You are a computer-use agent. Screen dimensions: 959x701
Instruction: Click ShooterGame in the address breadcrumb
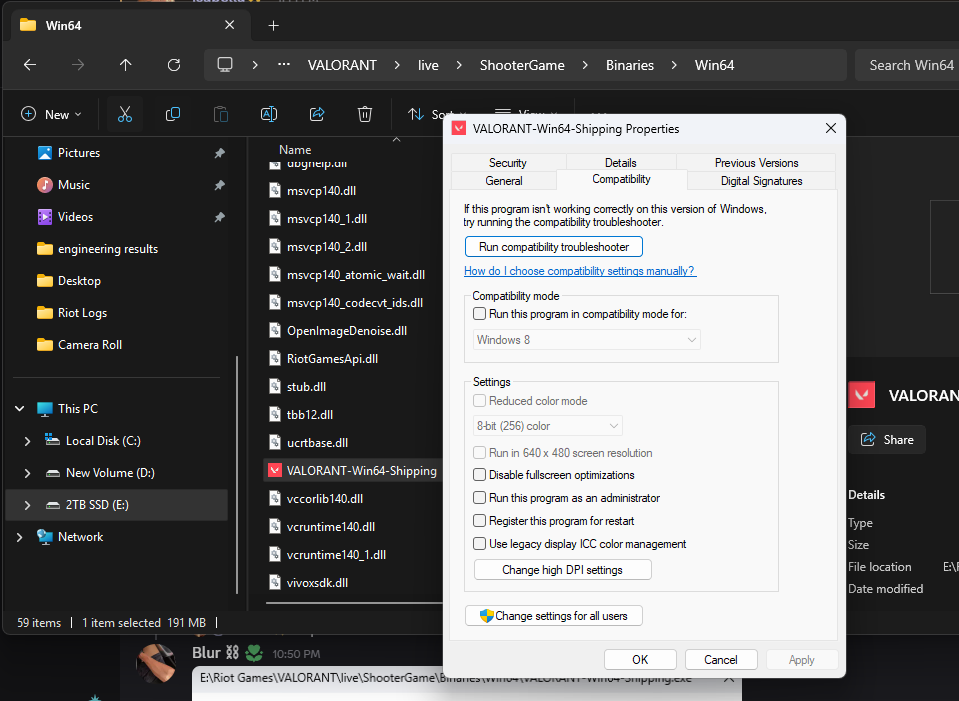coord(522,65)
